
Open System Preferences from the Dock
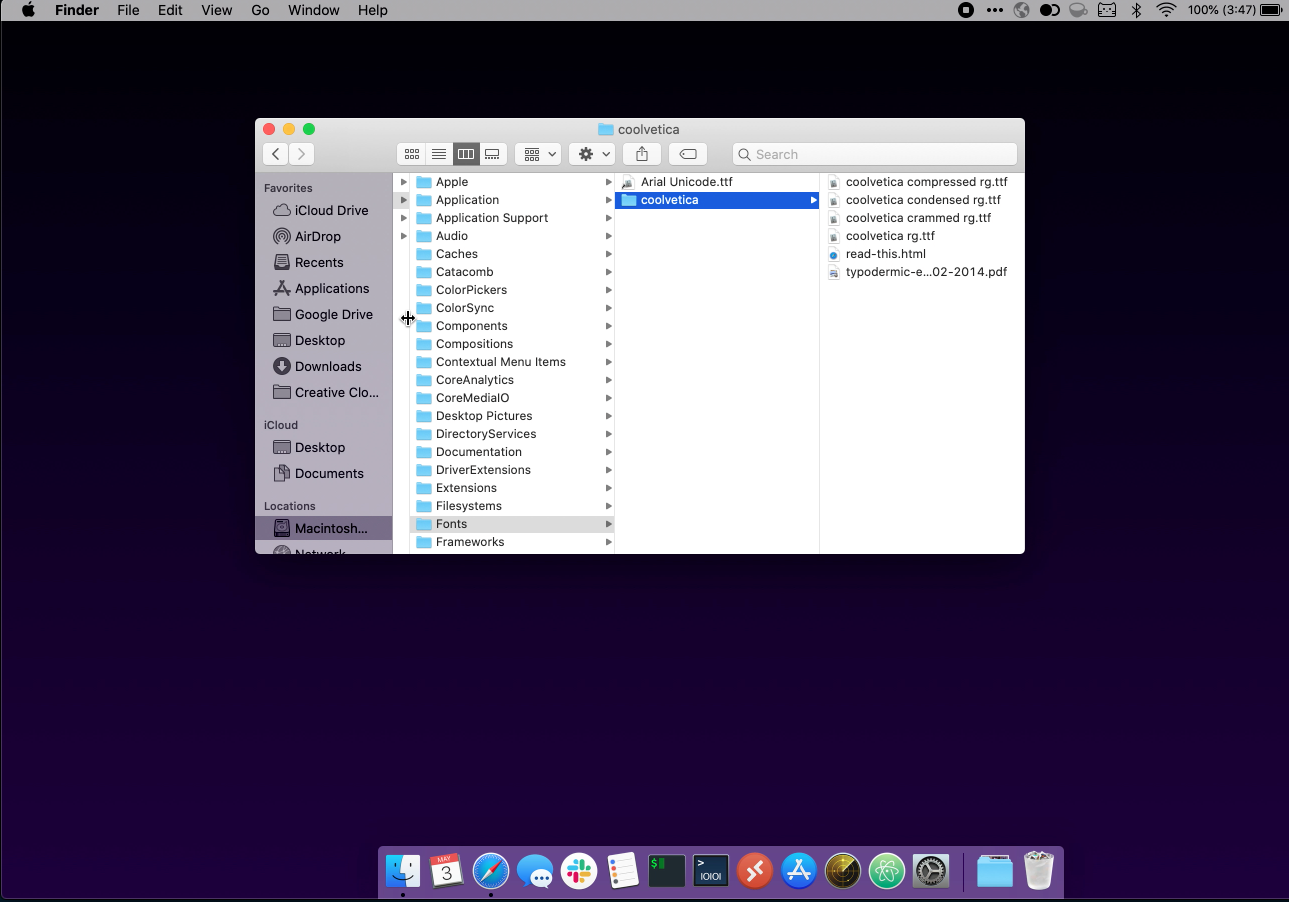pyautogui.click(x=931, y=871)
